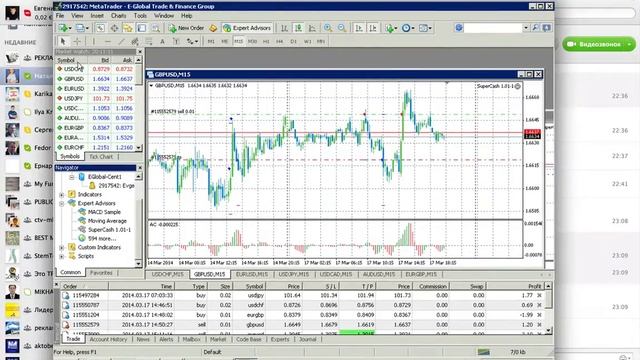Click the green Видеозвонок button

599,44
